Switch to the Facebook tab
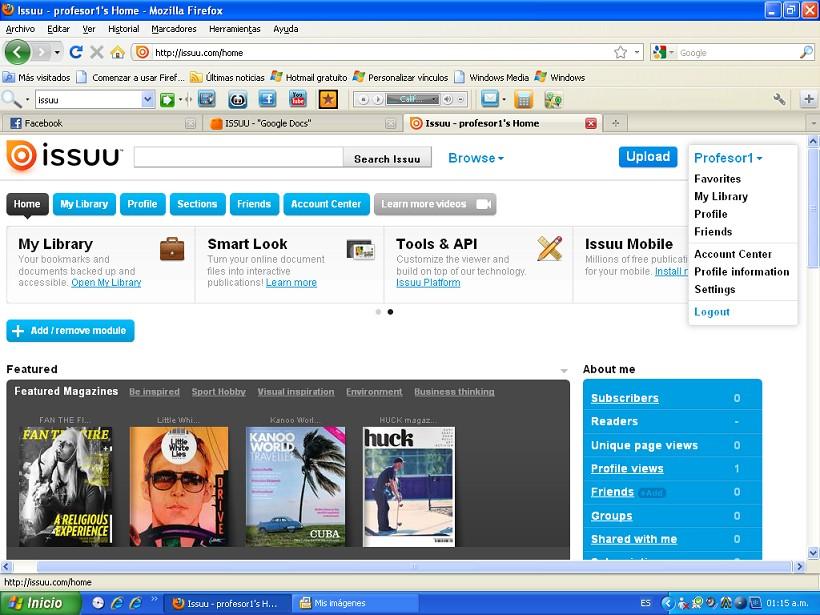This screenshot has height=615, width=820. tap(101, 123)
